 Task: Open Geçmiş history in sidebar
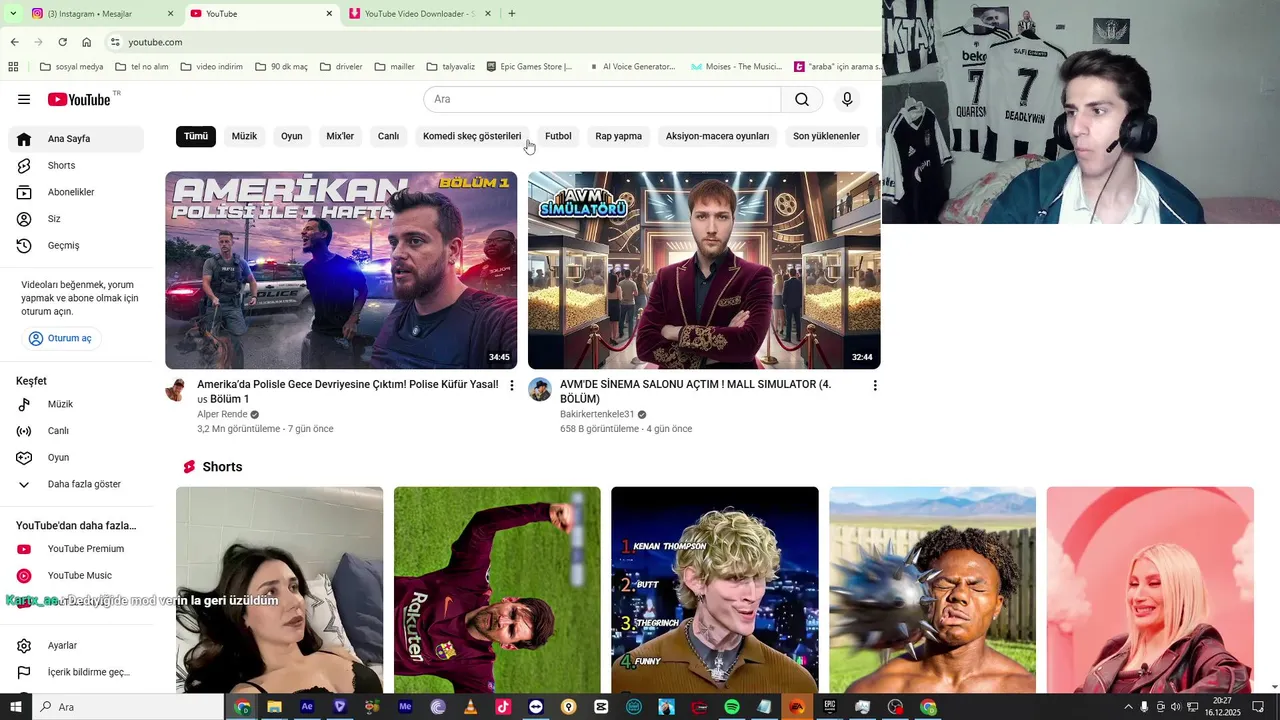[x=76, y=245]
